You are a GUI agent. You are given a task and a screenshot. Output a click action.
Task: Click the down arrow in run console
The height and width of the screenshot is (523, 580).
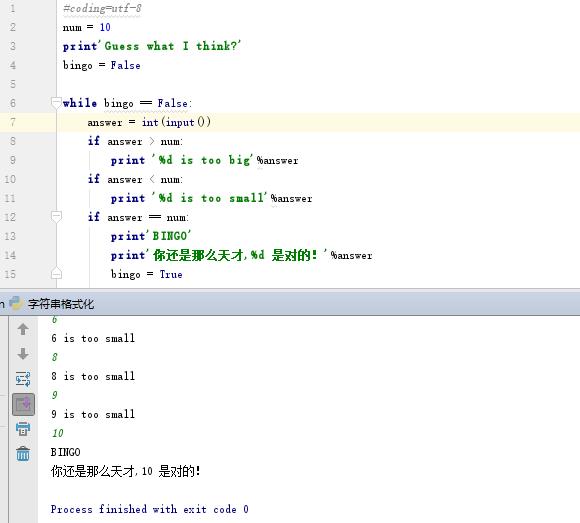click(x=23, y=354)
